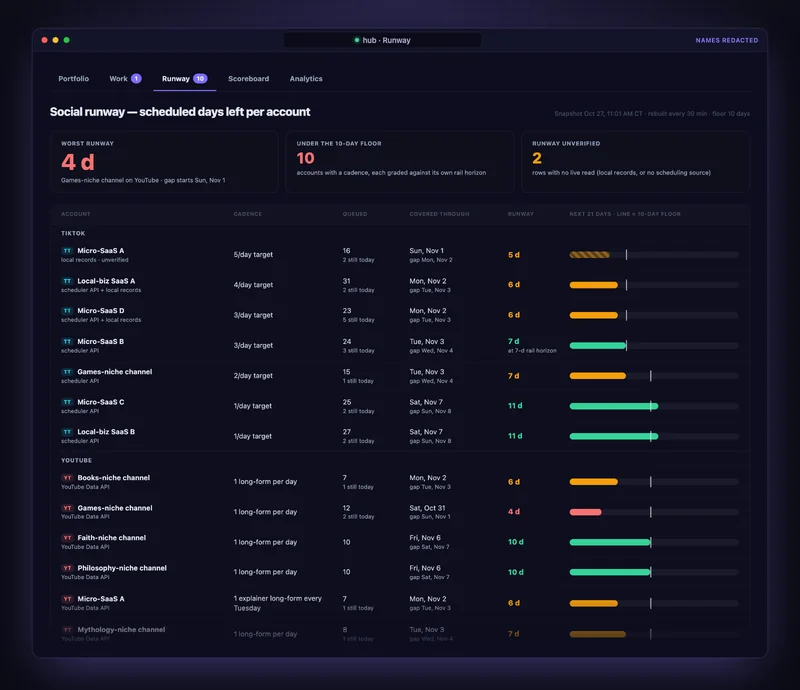Click the "1 explainer long-form every Tuesday" cadence
This screenshot has width=800, height=690.
pyautogui.click(x=278, y=603)
